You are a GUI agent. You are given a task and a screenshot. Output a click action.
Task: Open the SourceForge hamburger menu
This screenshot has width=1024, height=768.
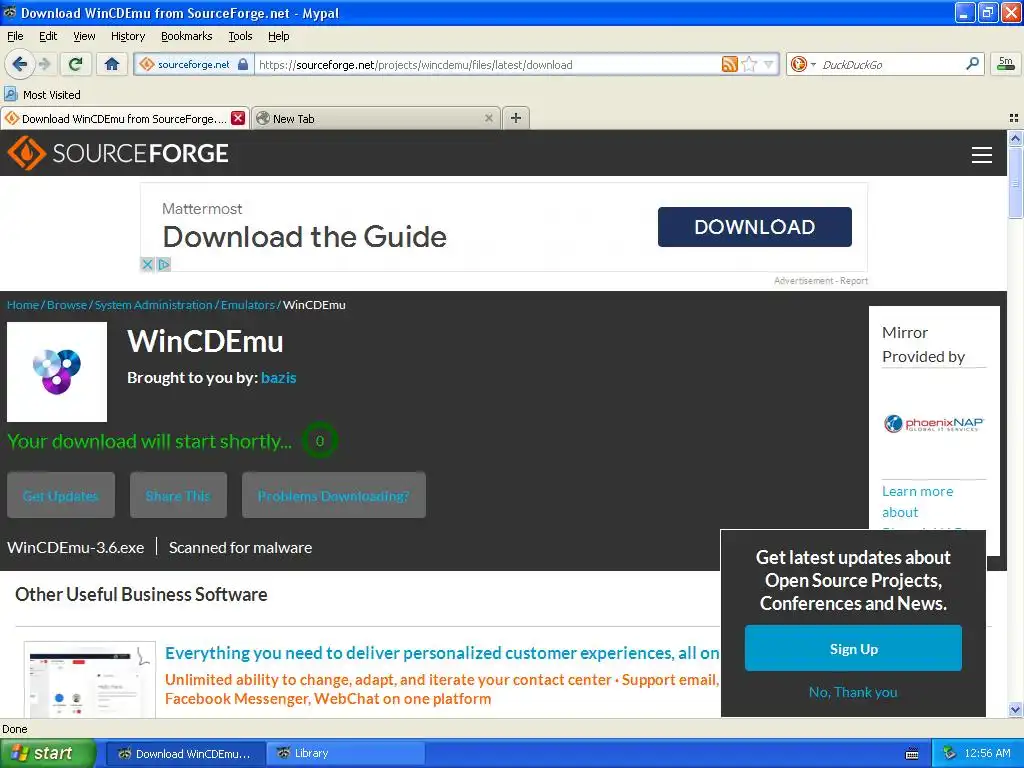982,154
